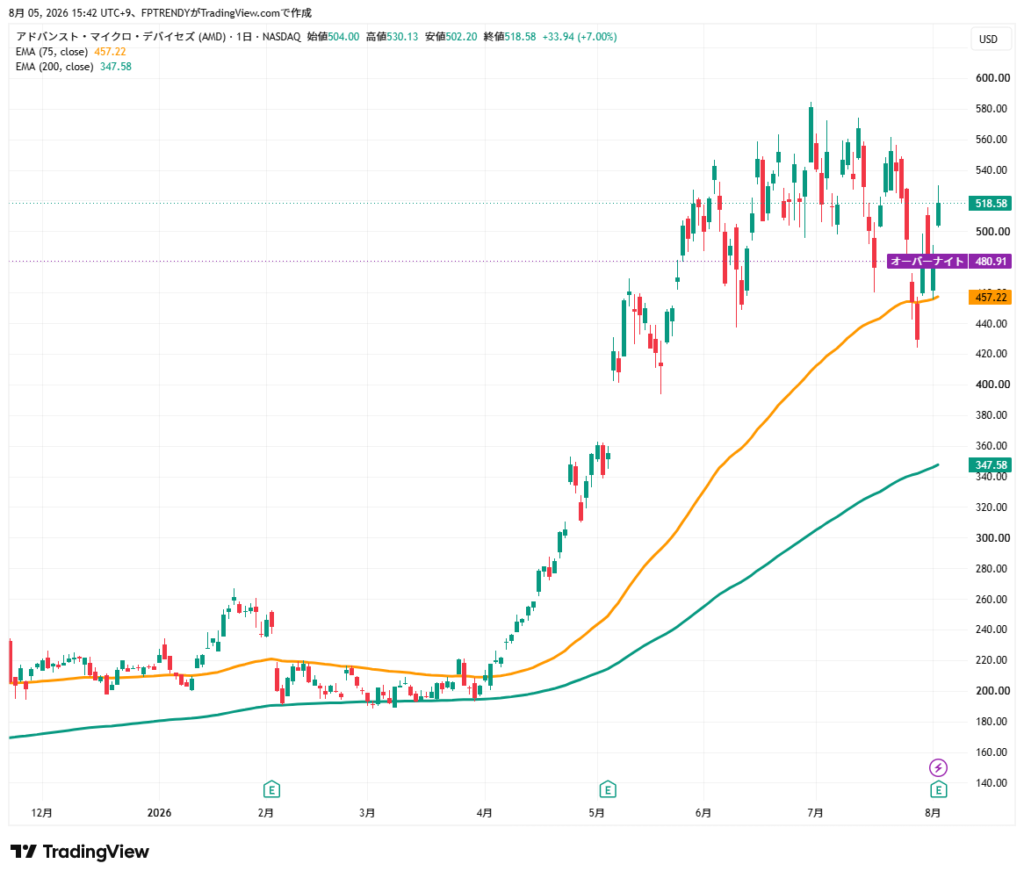Click the green 347.58 EMA price label

coord(991,465)
